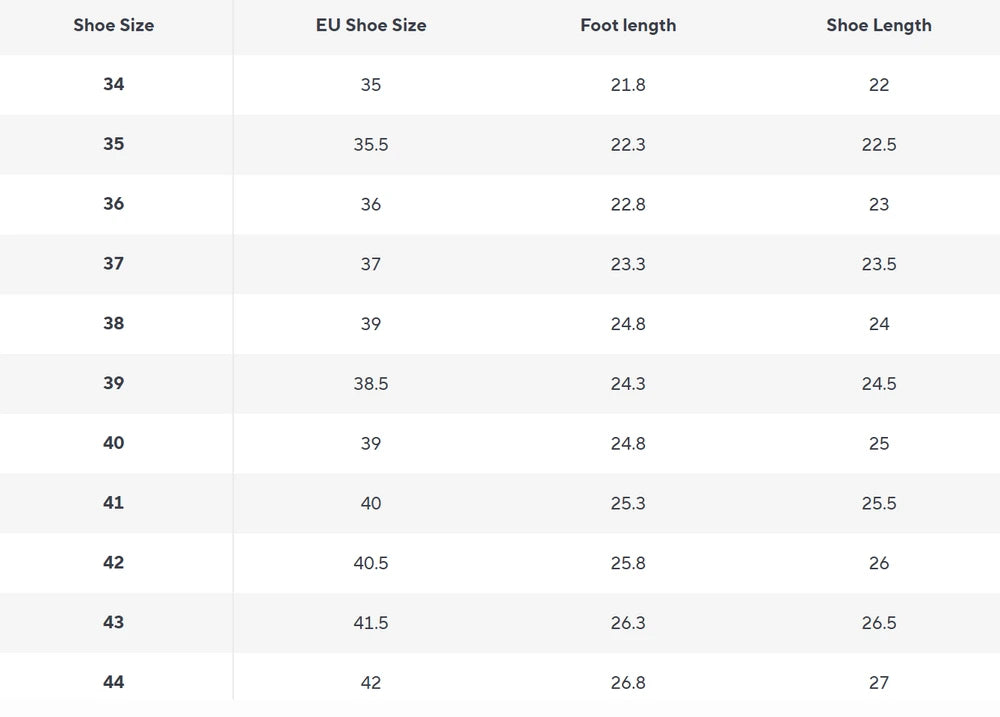Select shoe size 38 row label
This screenshot has width=1000, height=717.
114,323
